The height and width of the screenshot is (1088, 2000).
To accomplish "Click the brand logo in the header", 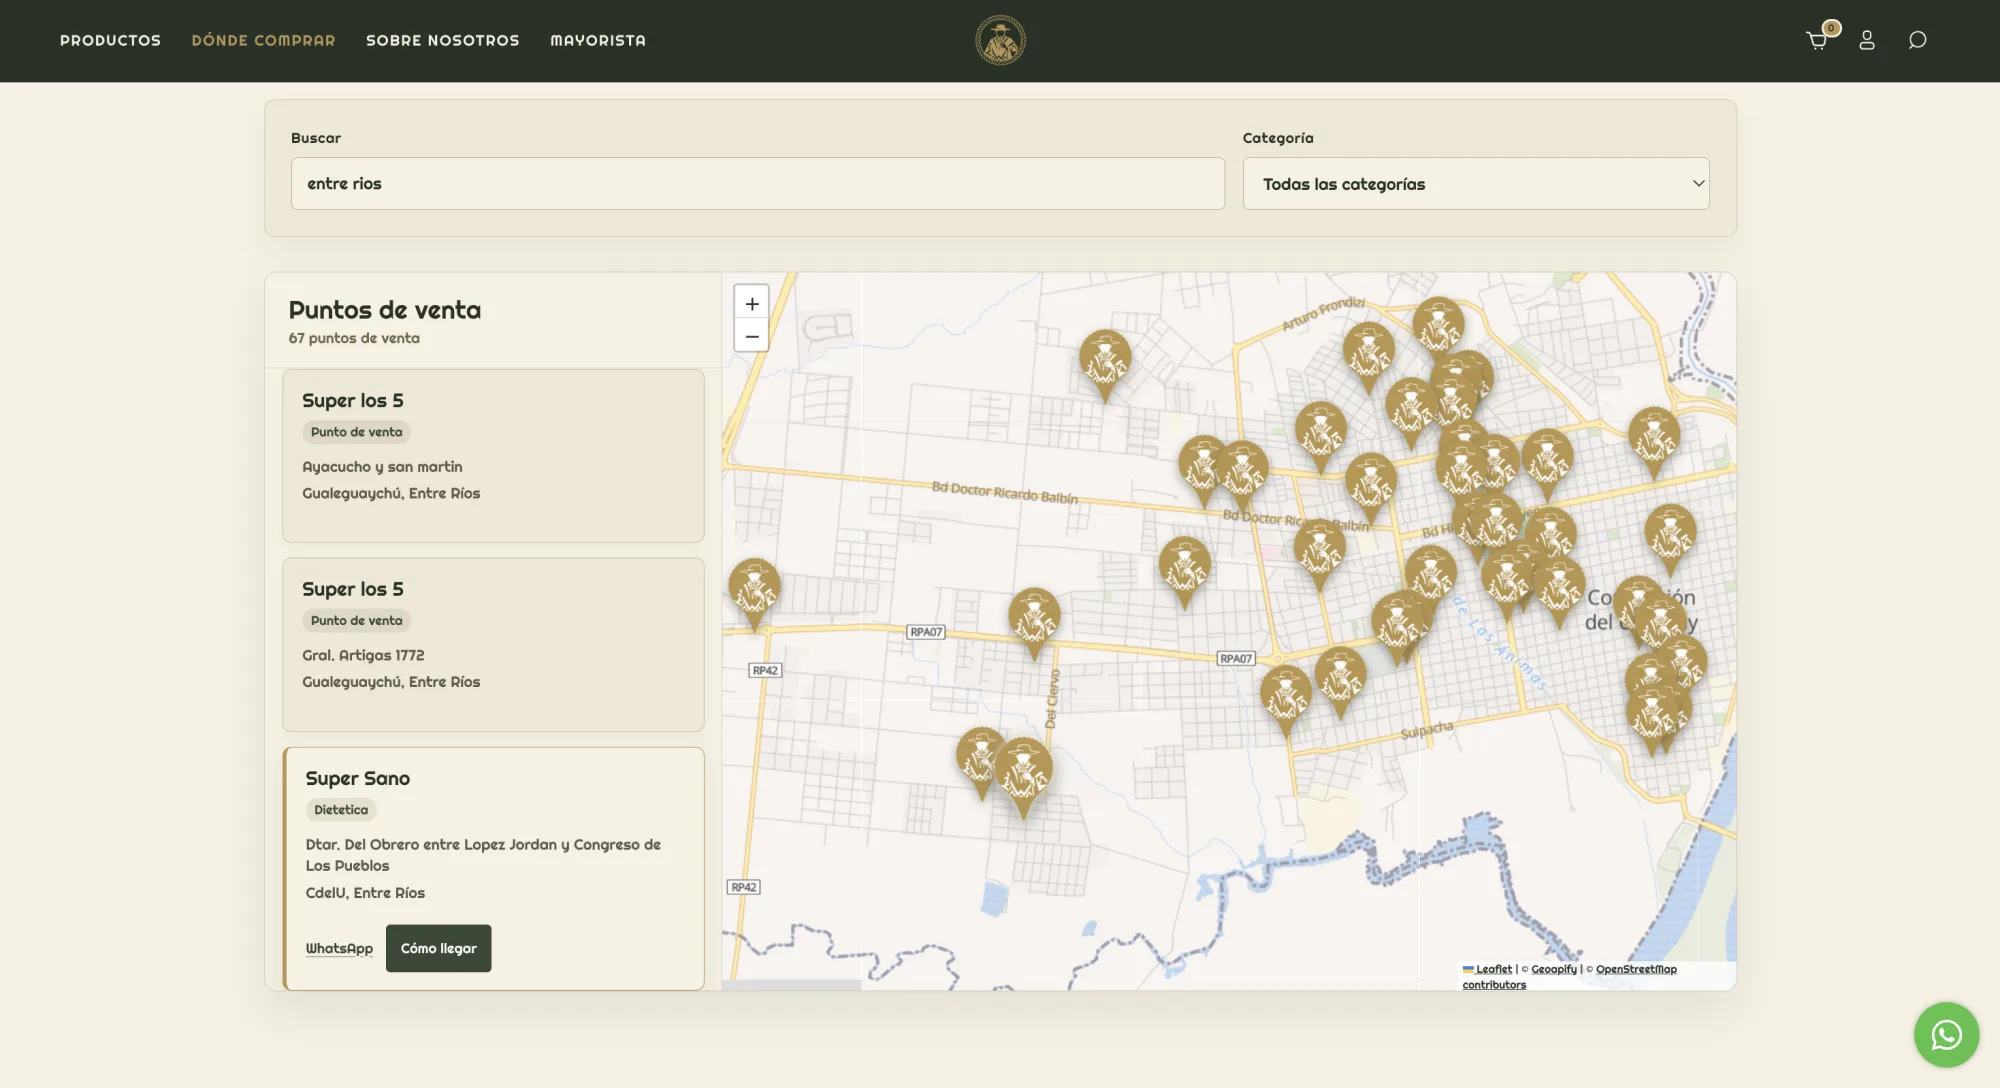I will tap(1000, 40).
